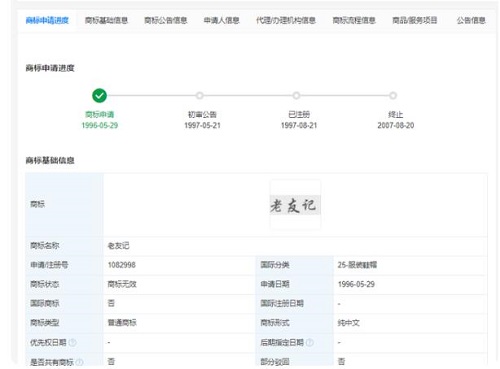Image resolution: width=500 pixels, height=369 pixels.
Task: Click the registration number 1082998
Action: pos(122,265)
